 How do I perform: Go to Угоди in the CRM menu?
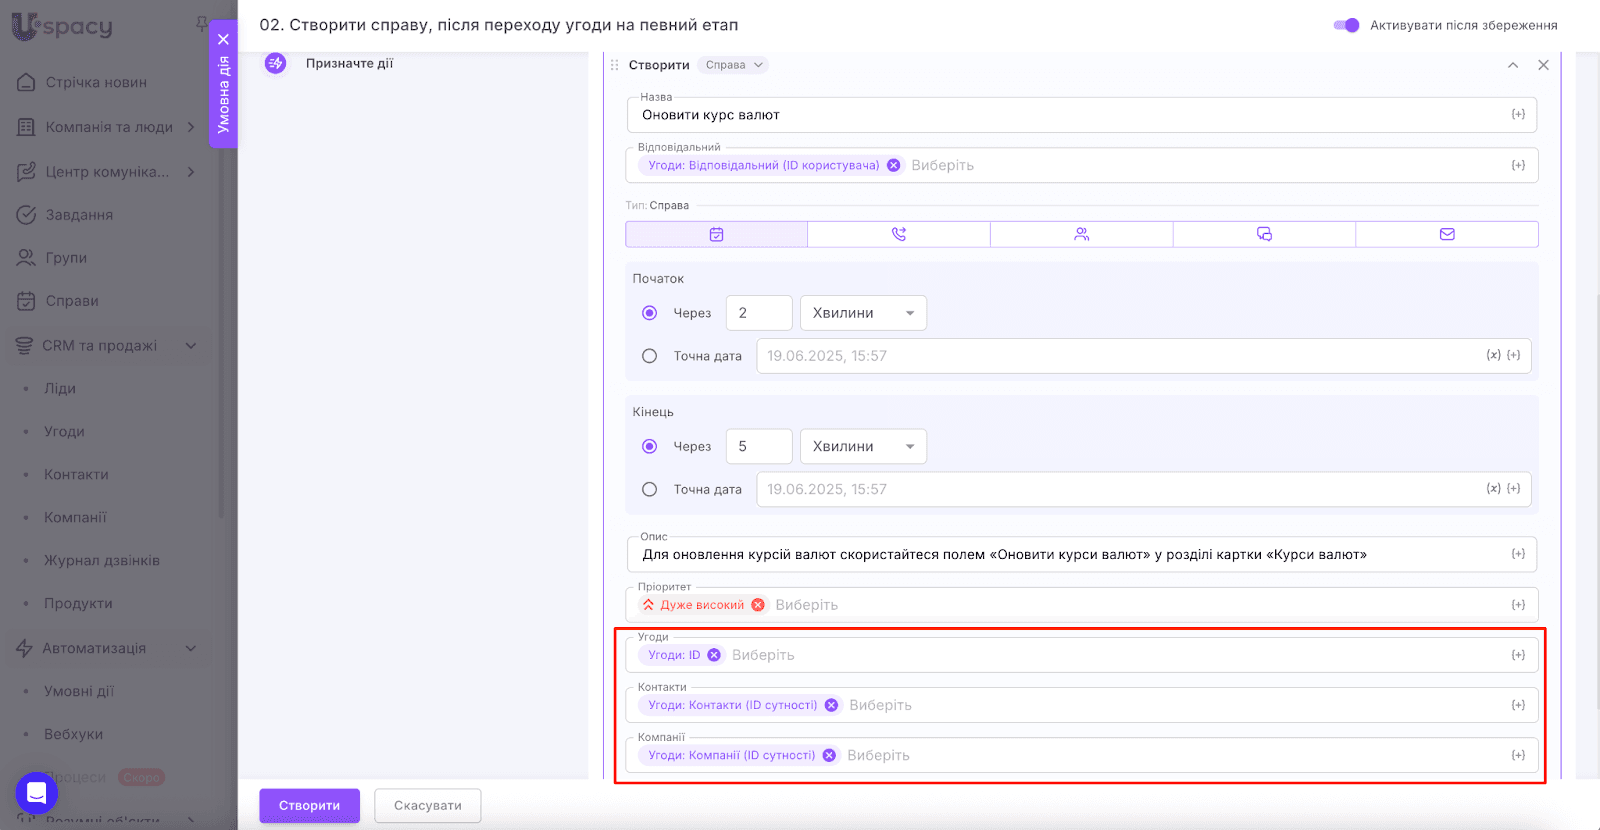coord(64,432)
